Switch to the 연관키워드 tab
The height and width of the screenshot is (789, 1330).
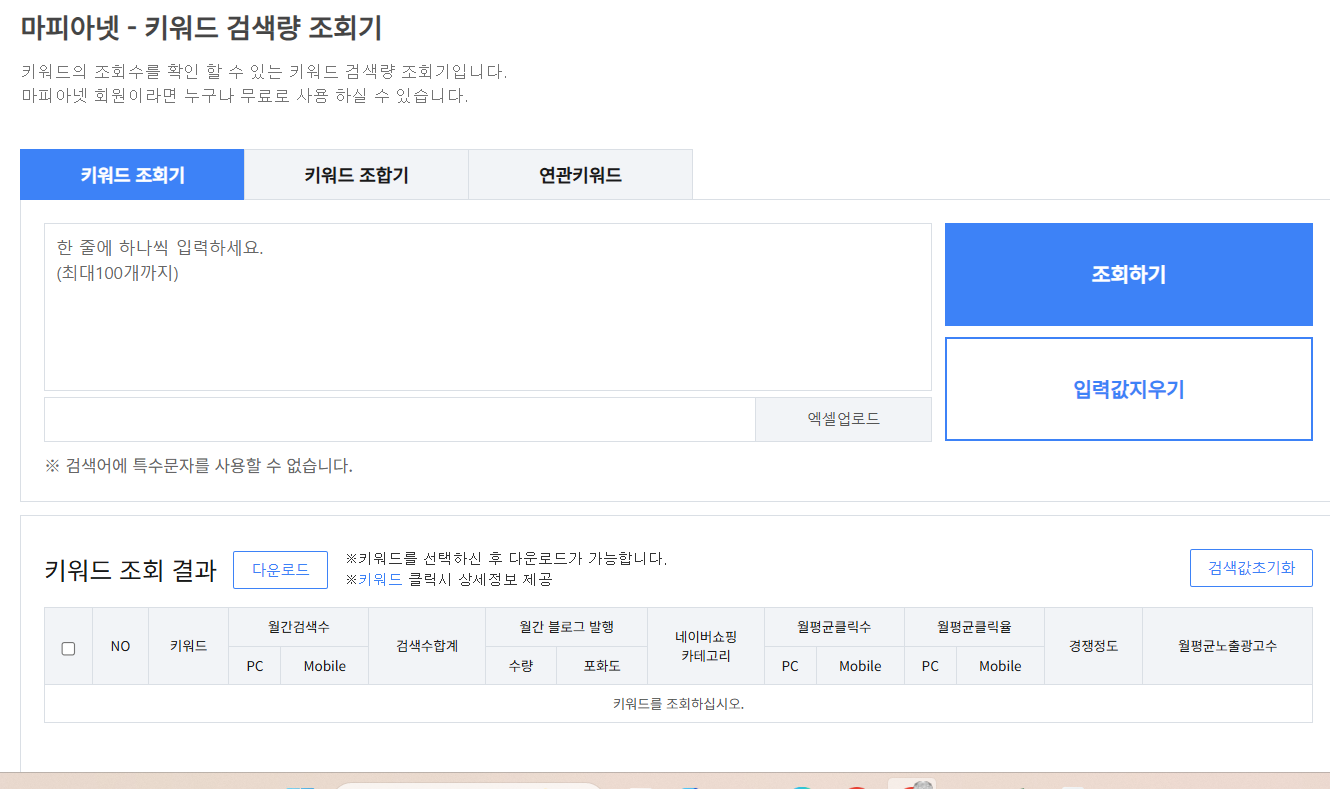tap(580, 174)
